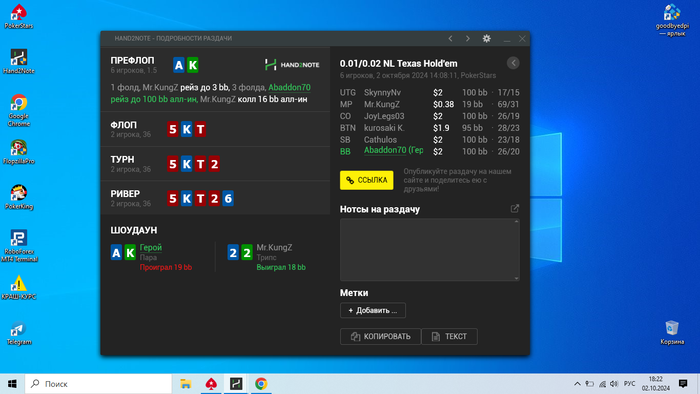700x394 pixels.
Task: Open Google Chrome desktop shortcut
Action: (x=19, y=110)
